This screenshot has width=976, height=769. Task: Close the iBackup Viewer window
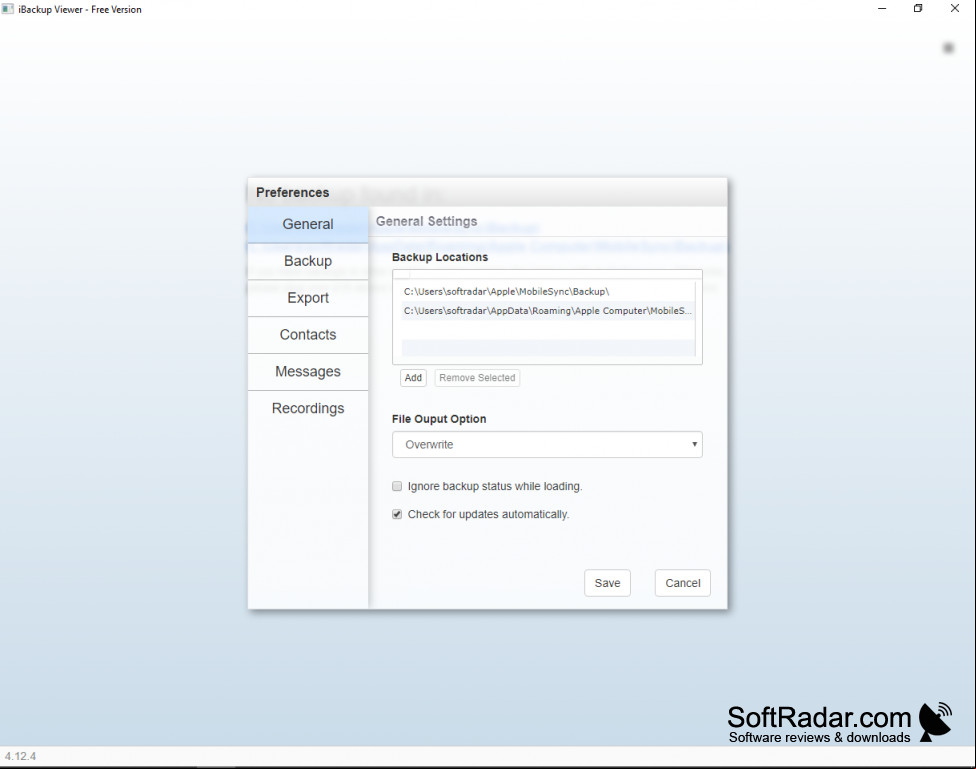[x=955, y=9]
